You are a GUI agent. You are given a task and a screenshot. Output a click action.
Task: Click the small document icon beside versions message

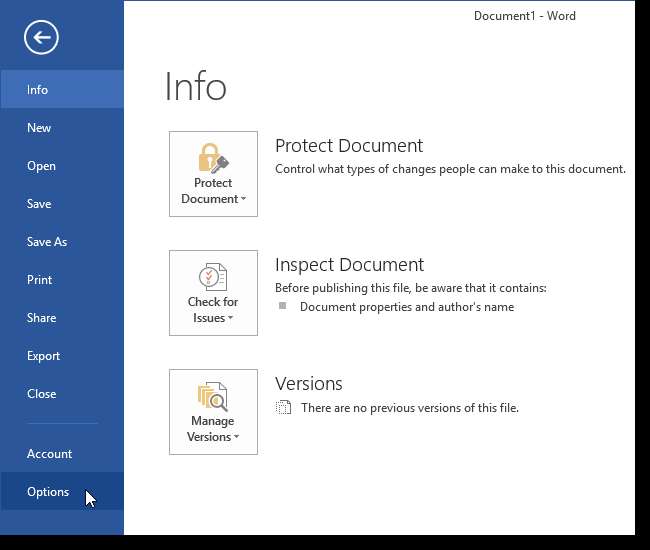pos(284,408)
